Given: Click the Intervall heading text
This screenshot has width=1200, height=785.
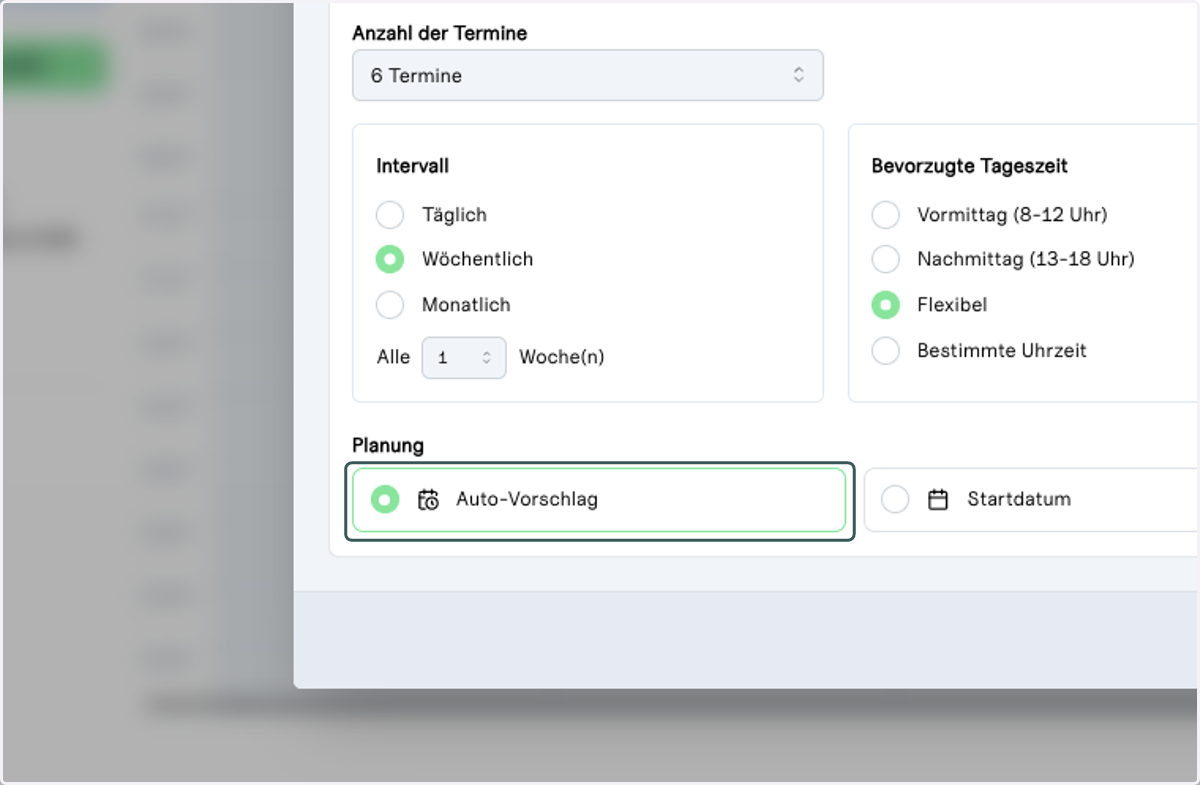Looking at the screenshot, I should click(412, 166).
